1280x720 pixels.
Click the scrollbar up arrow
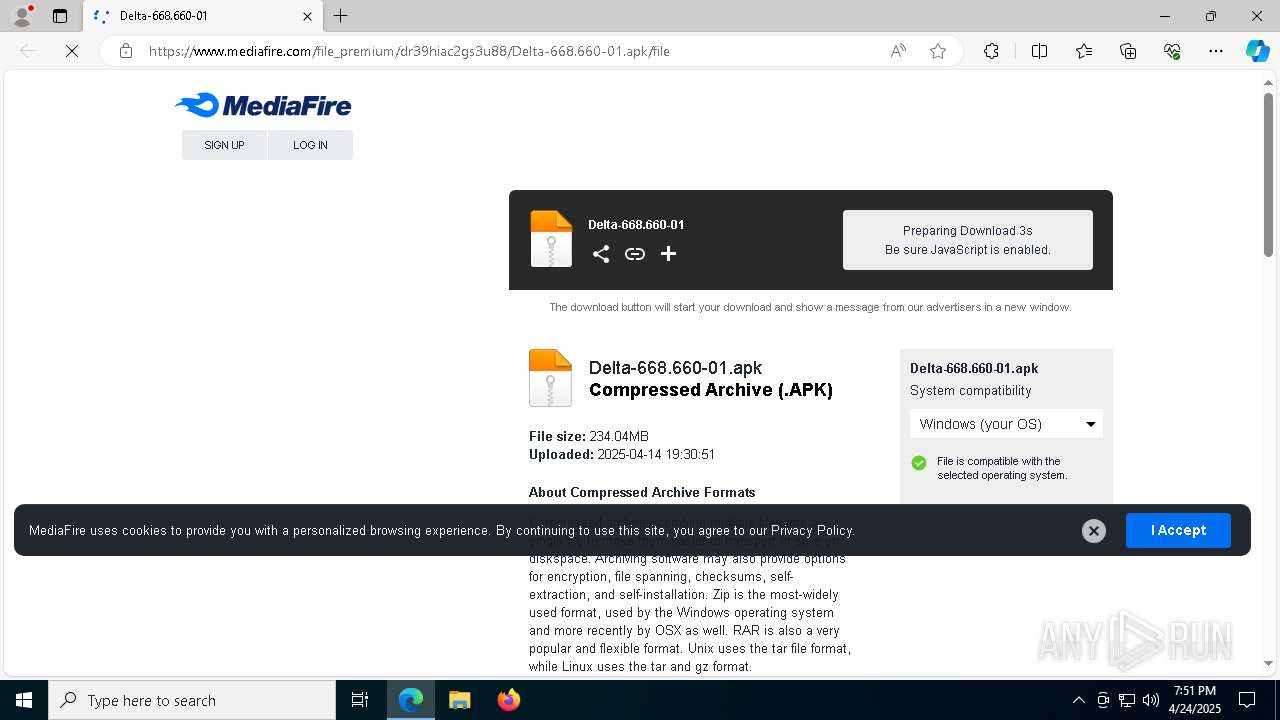(x=1268, y=83)
